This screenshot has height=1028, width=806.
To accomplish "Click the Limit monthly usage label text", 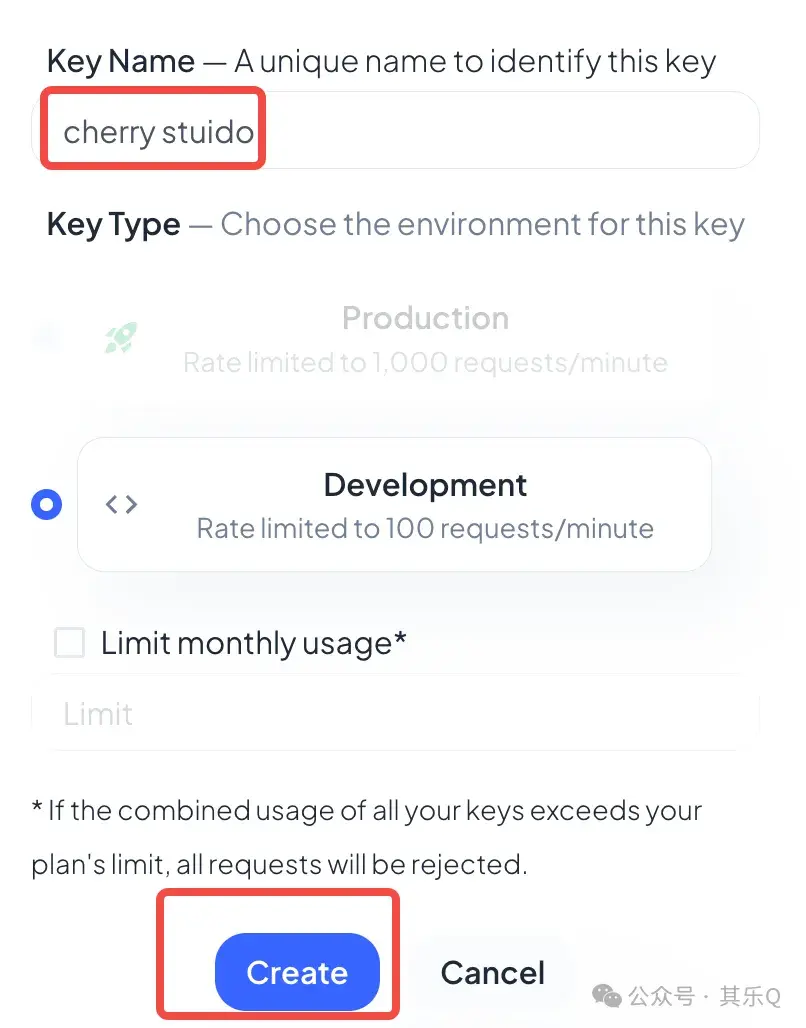I will tap(252, 643).
